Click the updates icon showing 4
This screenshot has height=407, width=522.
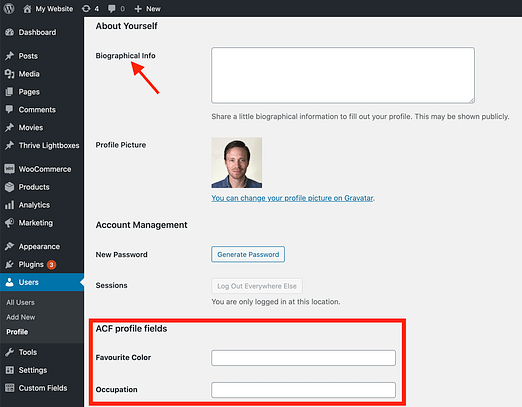[86, 9]
